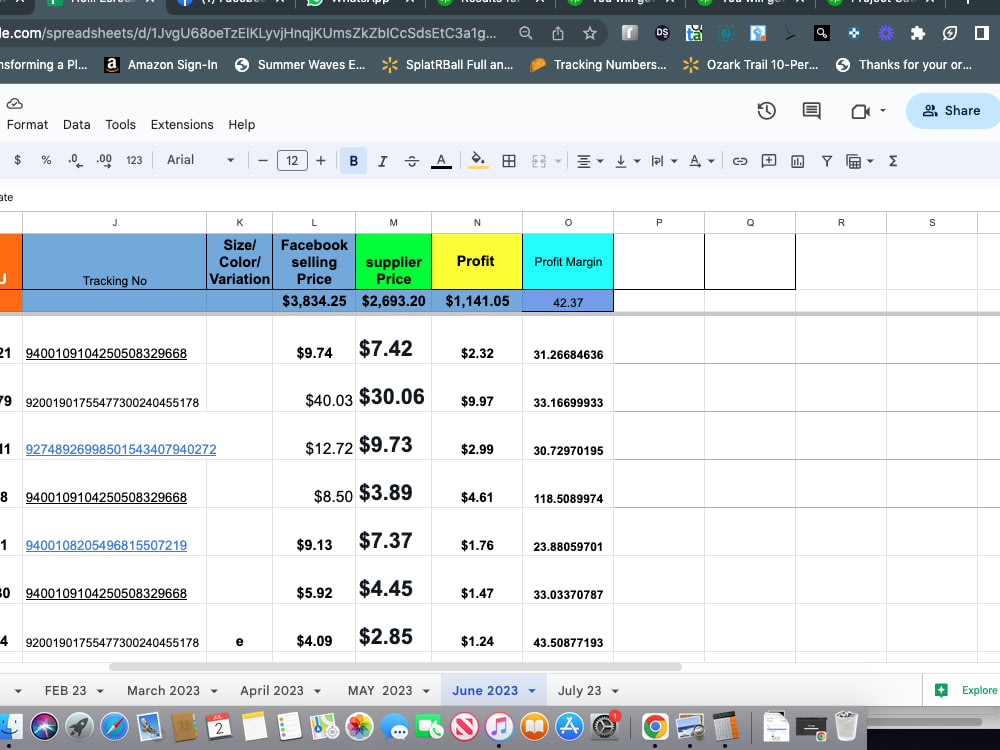
Task: Increase font size with plus
Action: (x=321, y=161)
